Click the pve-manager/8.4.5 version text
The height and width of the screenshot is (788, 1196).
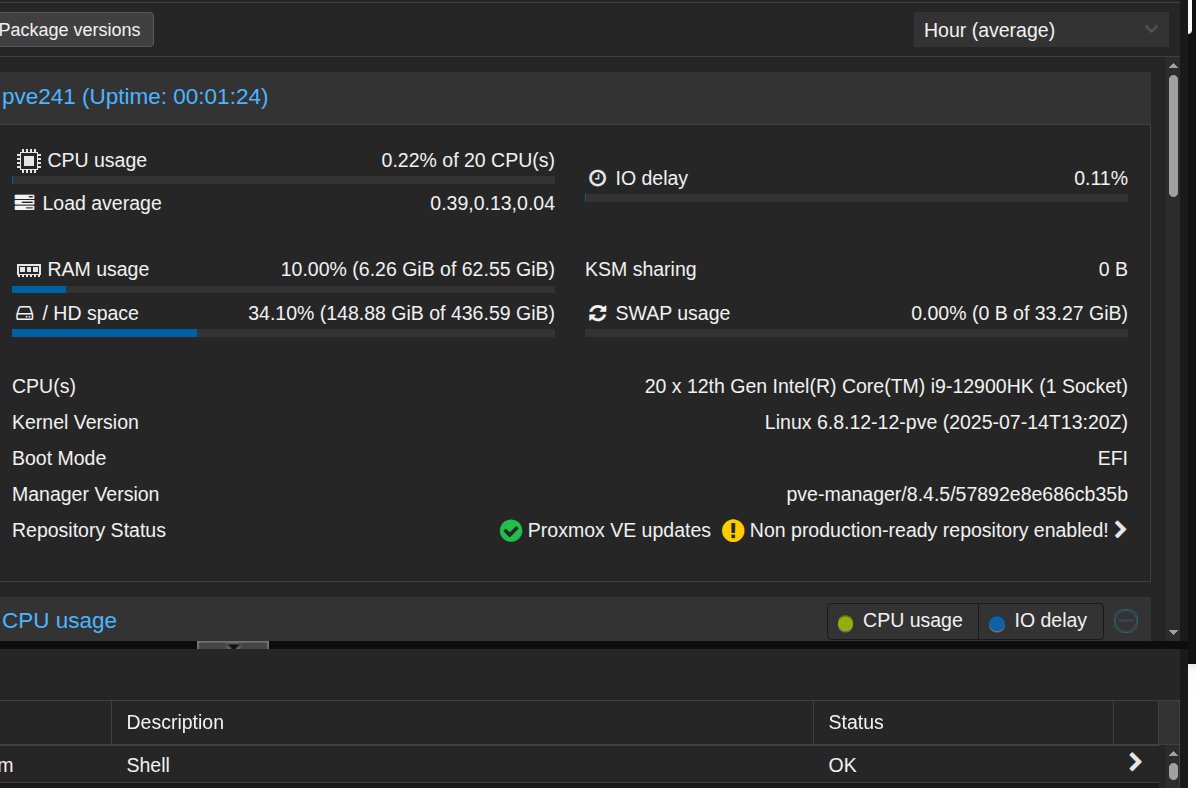point(956,494)
